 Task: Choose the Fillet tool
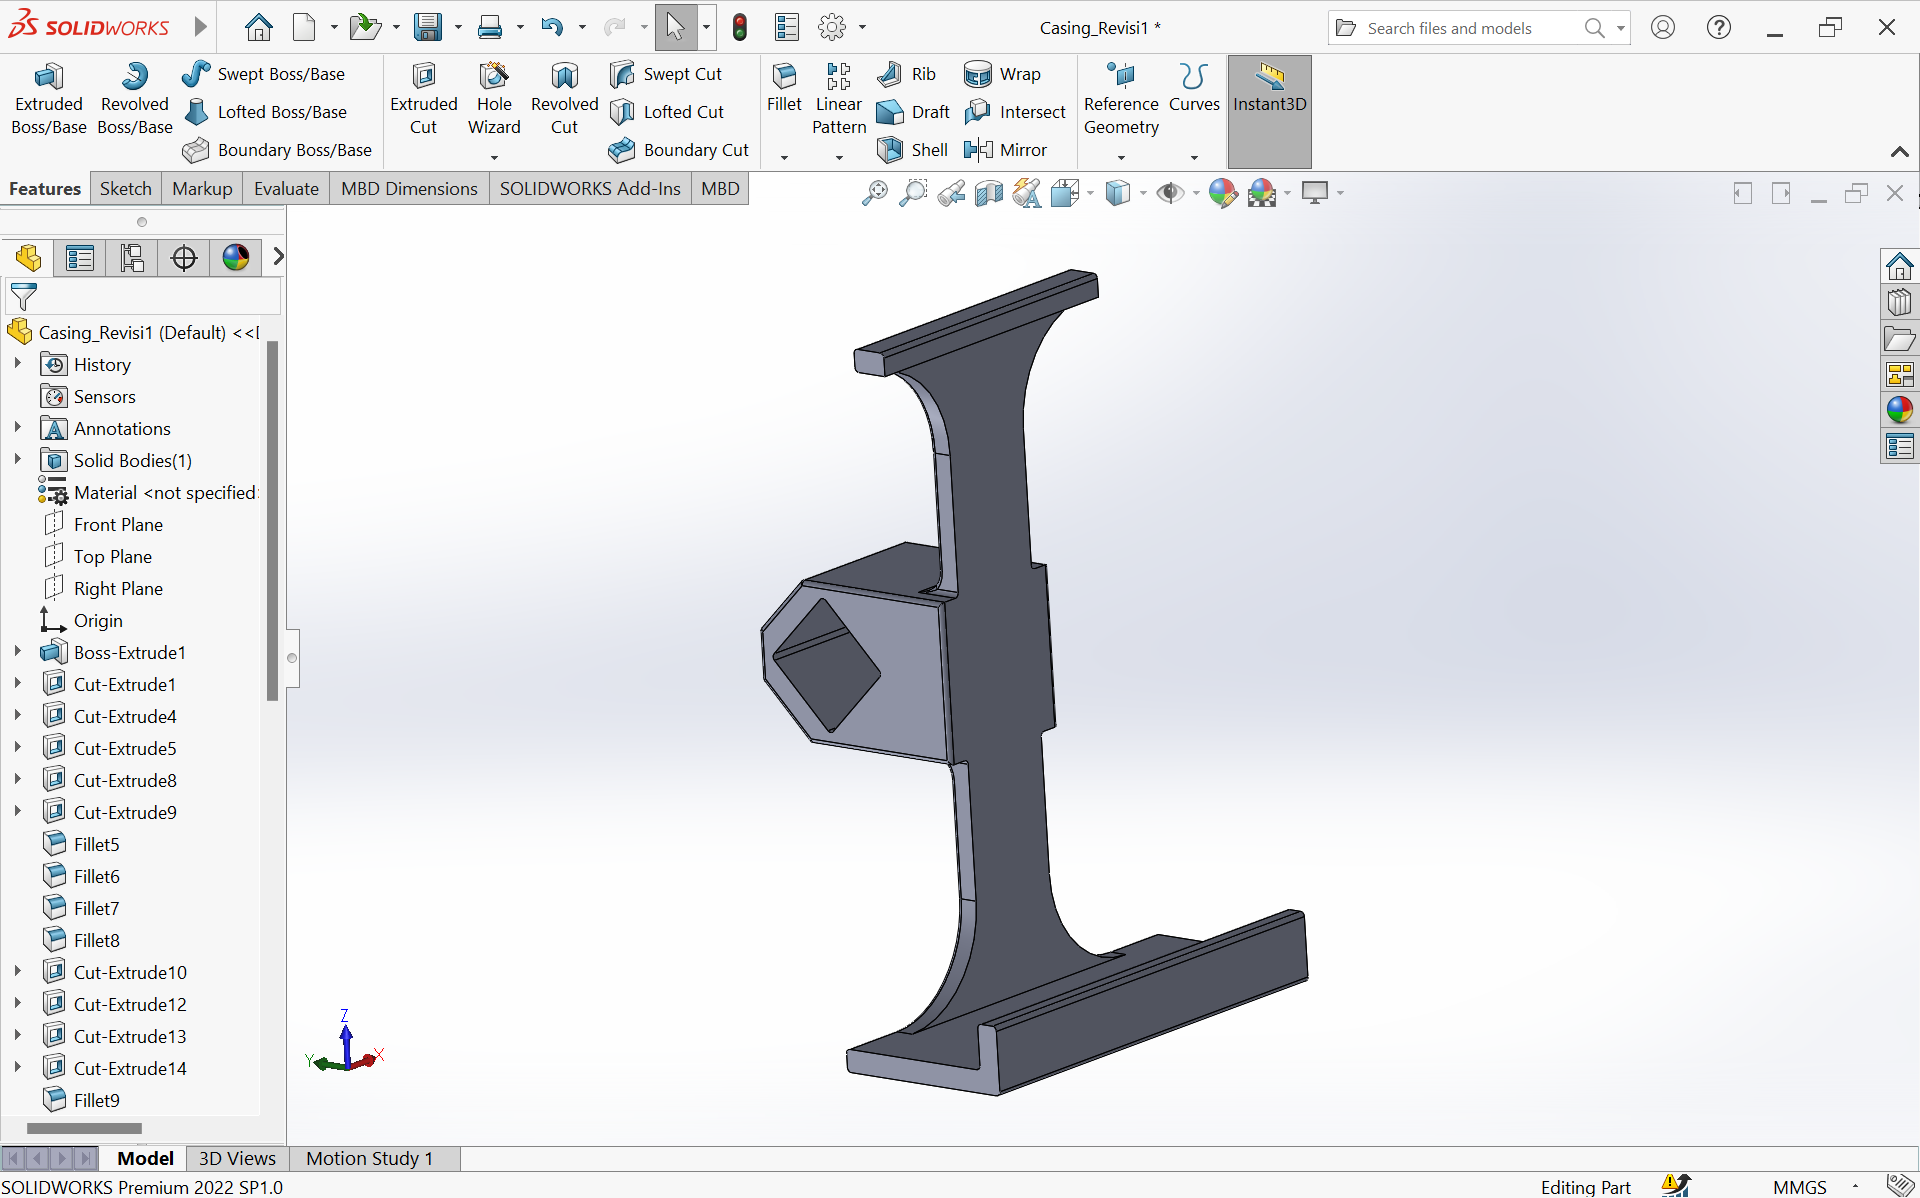(784, 88)
